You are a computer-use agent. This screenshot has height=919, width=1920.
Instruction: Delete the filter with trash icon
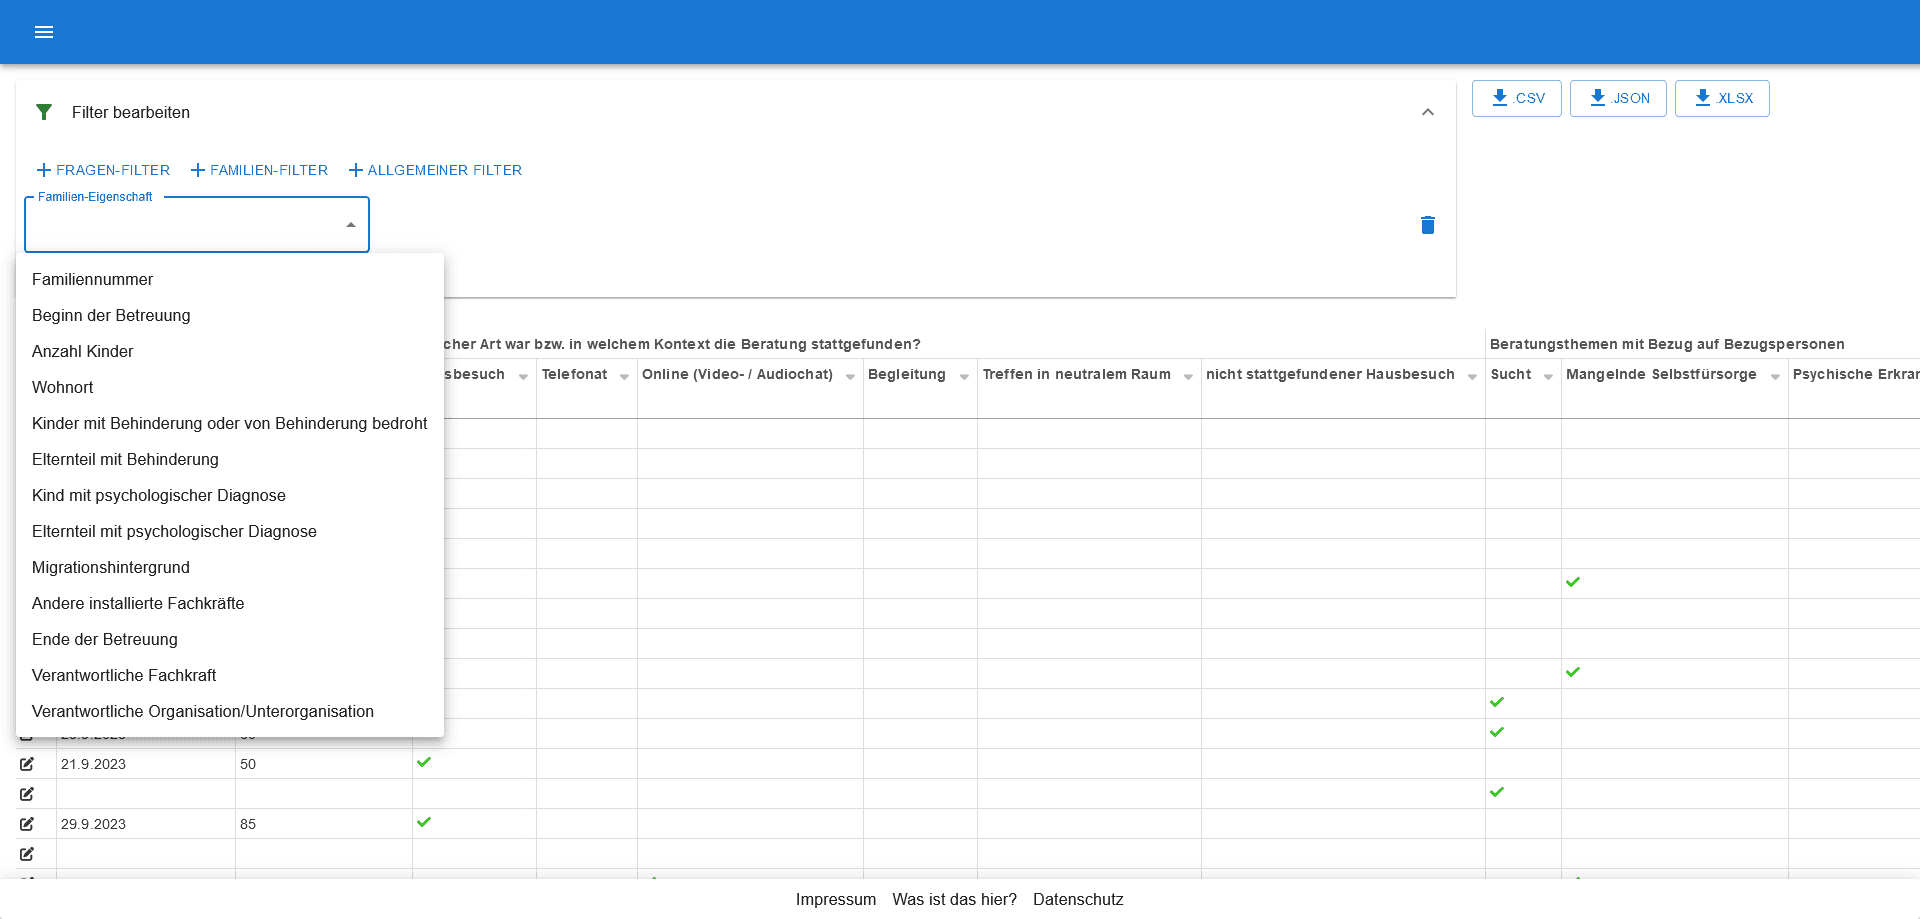pos(1427,225)
